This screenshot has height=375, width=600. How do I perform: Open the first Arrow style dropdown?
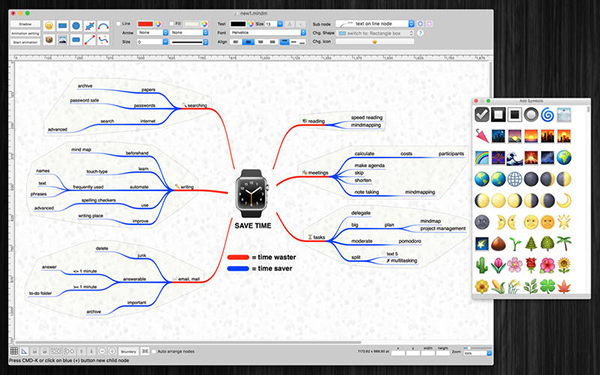coord(153,33)
